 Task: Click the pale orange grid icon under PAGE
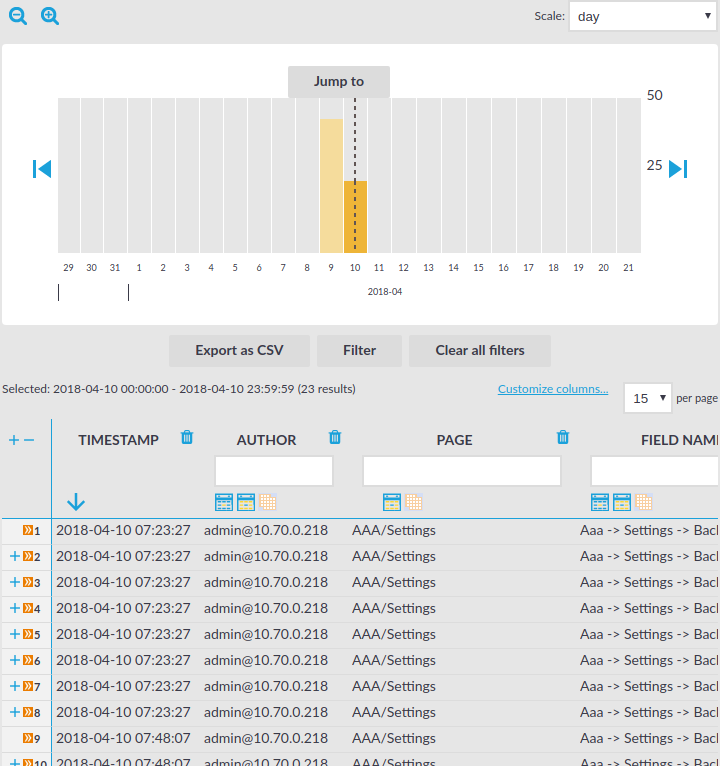414,502
